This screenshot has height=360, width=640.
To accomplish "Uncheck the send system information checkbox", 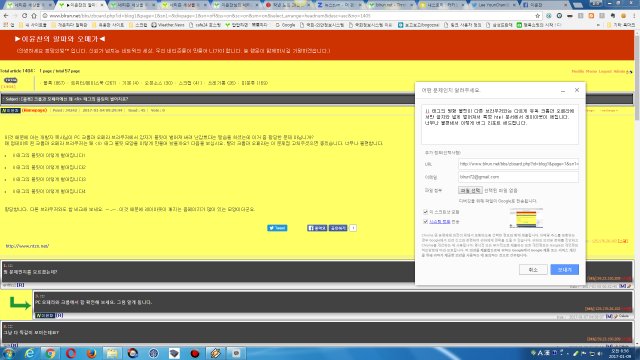I will tap(425, 222).
